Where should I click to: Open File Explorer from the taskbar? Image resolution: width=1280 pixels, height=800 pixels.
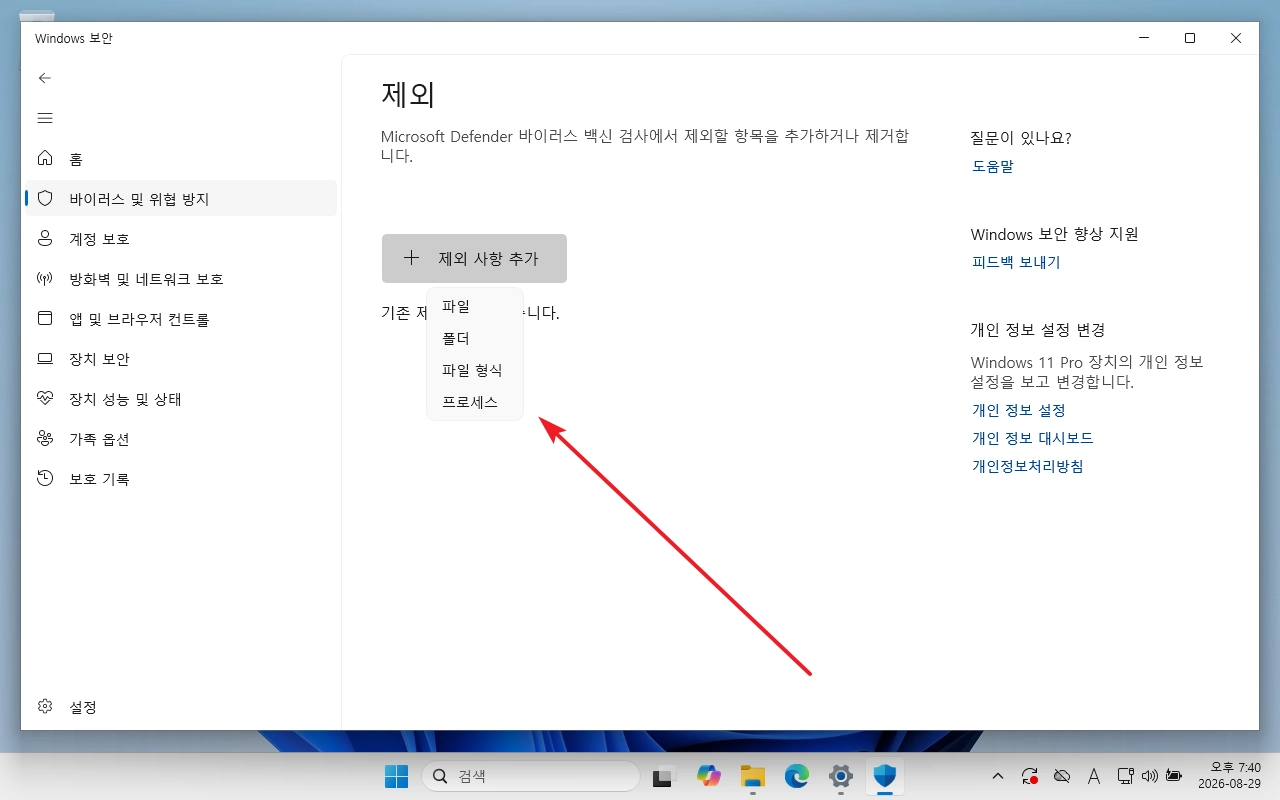tap(753, 776)
